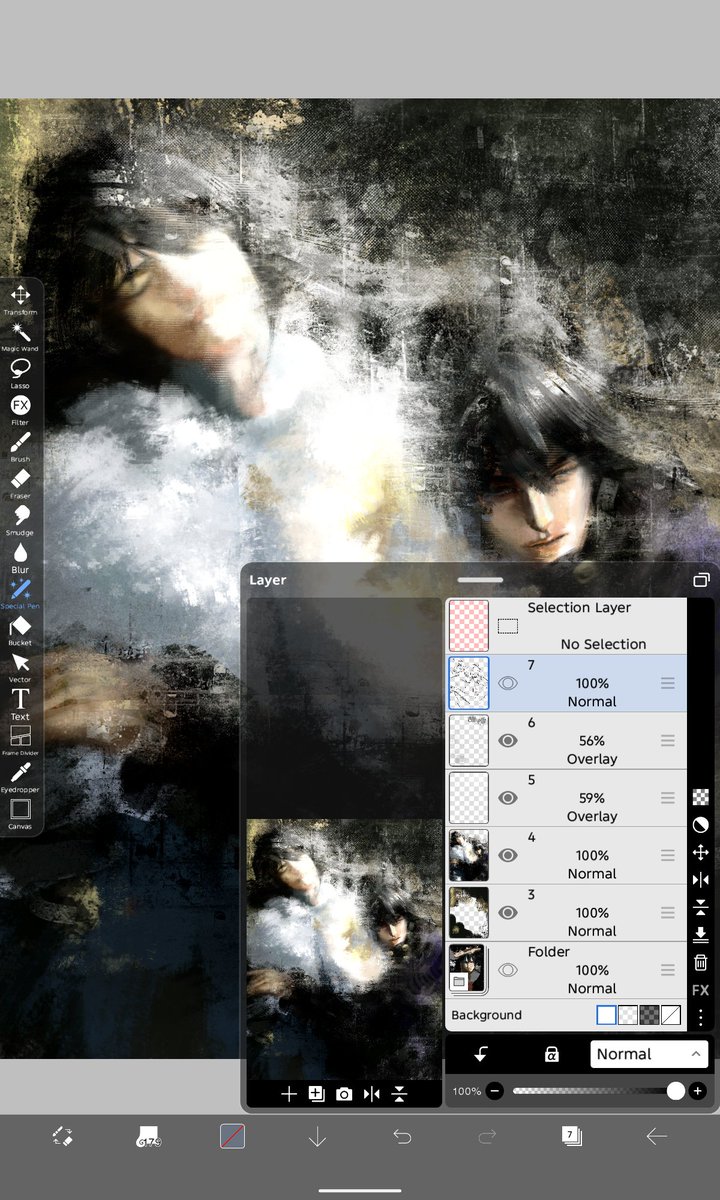Click the invert layer colors icon
This screenshot has width=720, height=1200.
point(700,825)
